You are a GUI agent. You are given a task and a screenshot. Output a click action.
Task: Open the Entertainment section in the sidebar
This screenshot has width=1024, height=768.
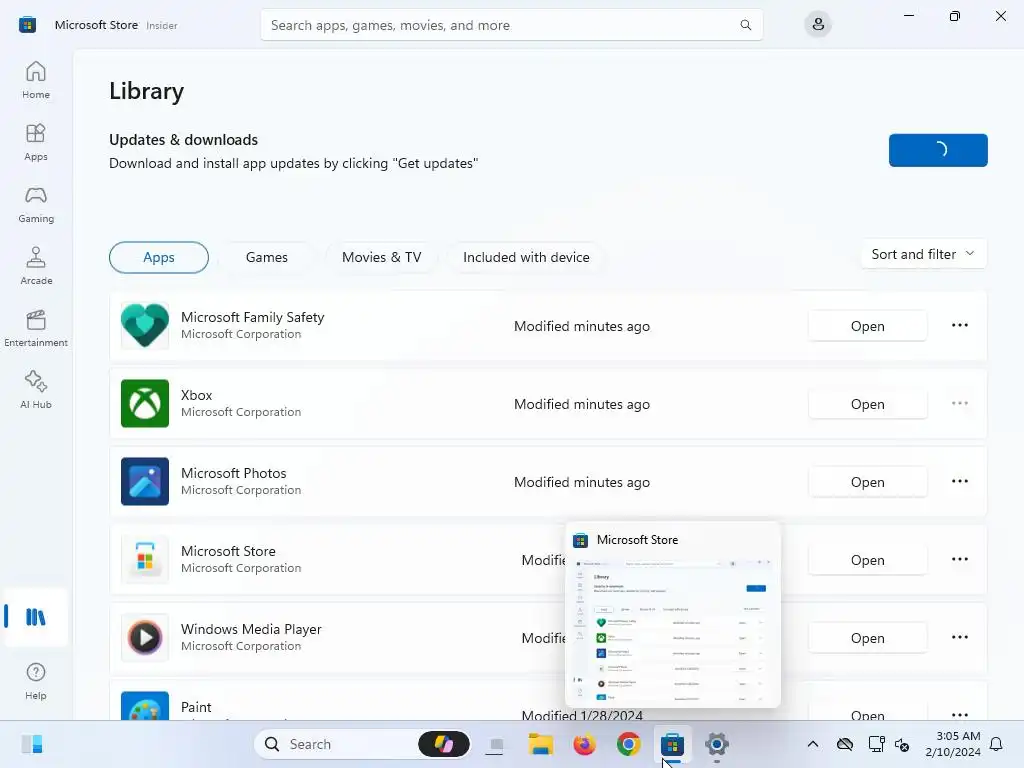point(36,328)
